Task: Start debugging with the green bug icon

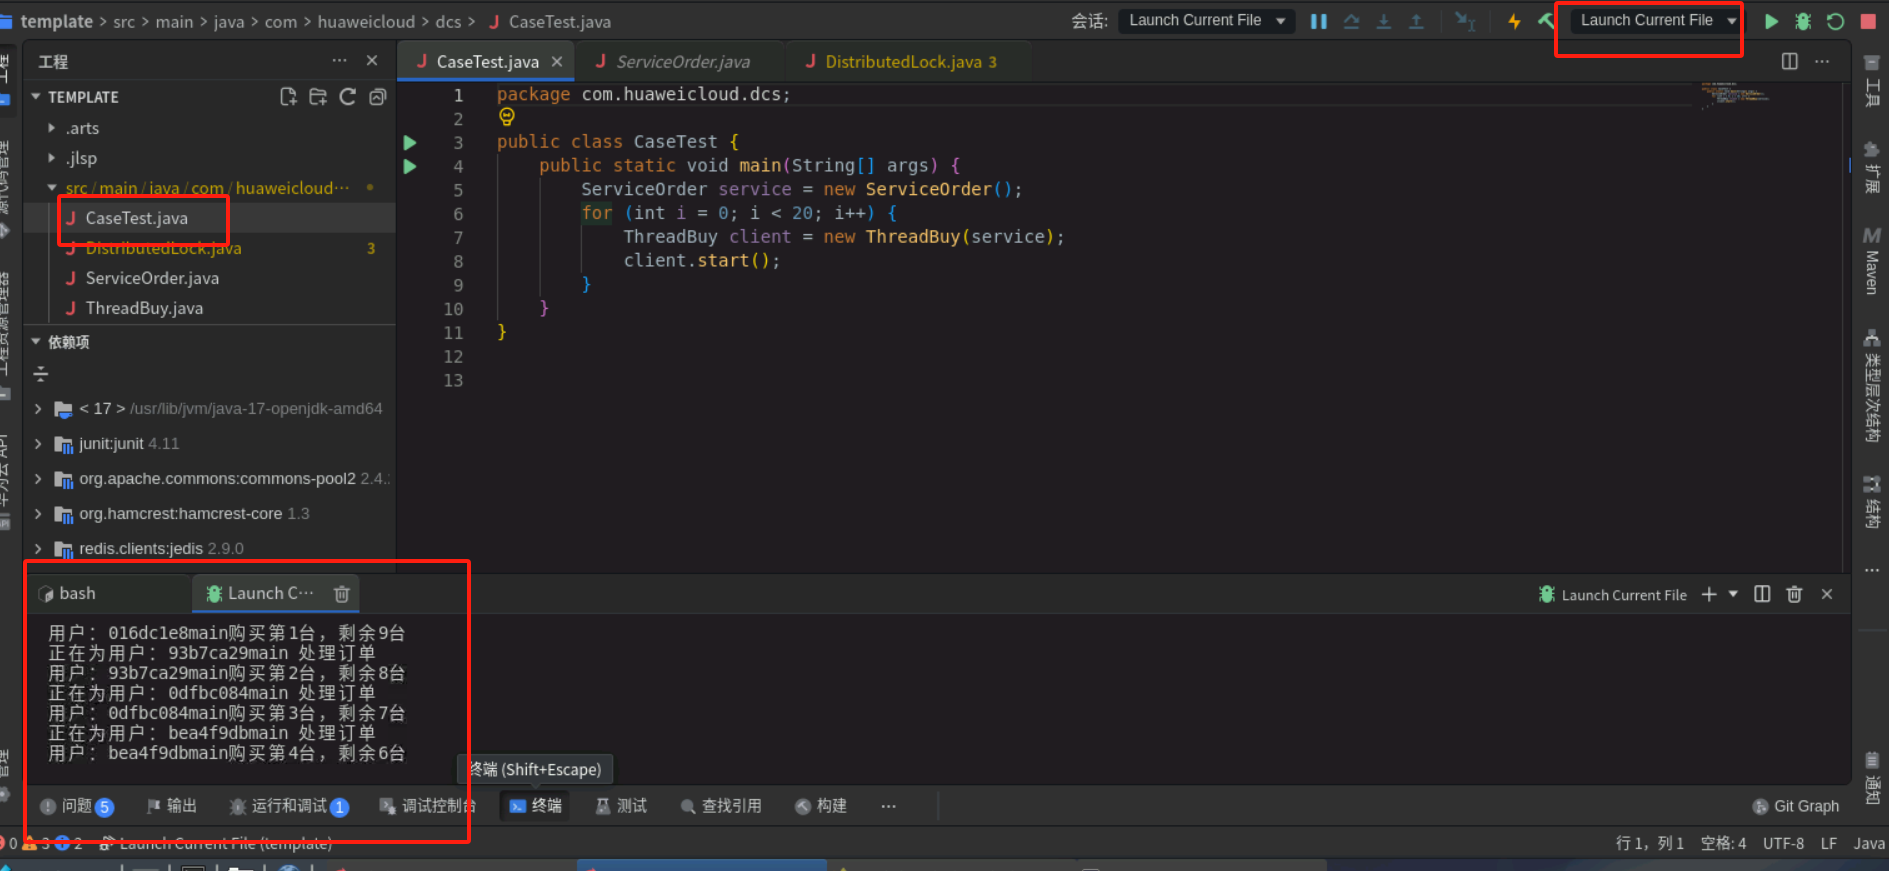Action: [1803, 21]
